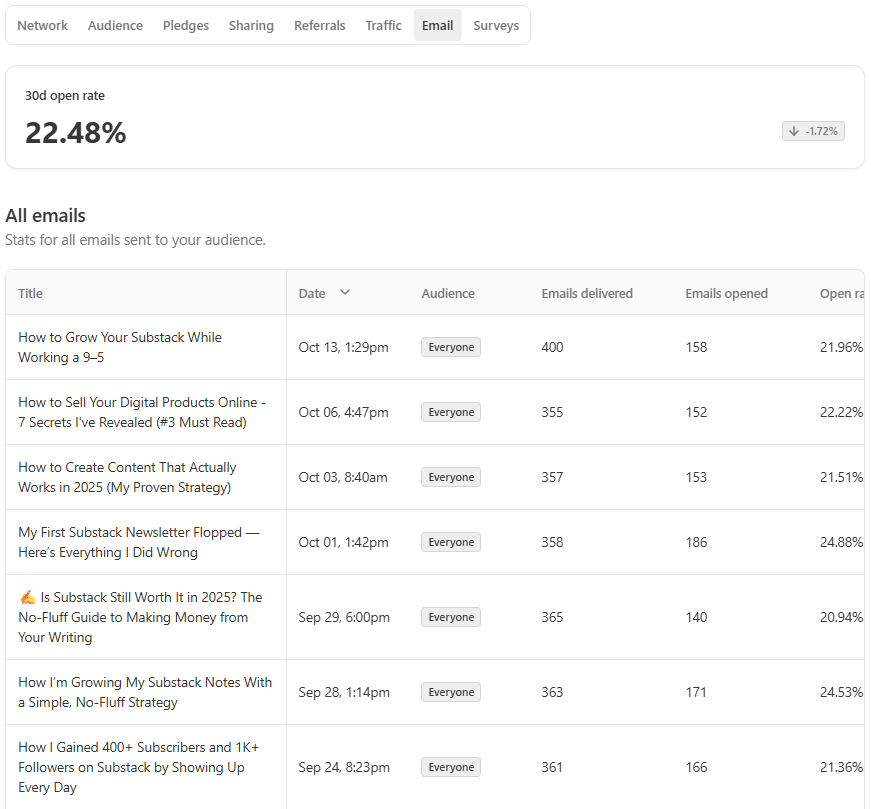Click emails opened value 140
871x809 pixels.
(x=696, y=617)
